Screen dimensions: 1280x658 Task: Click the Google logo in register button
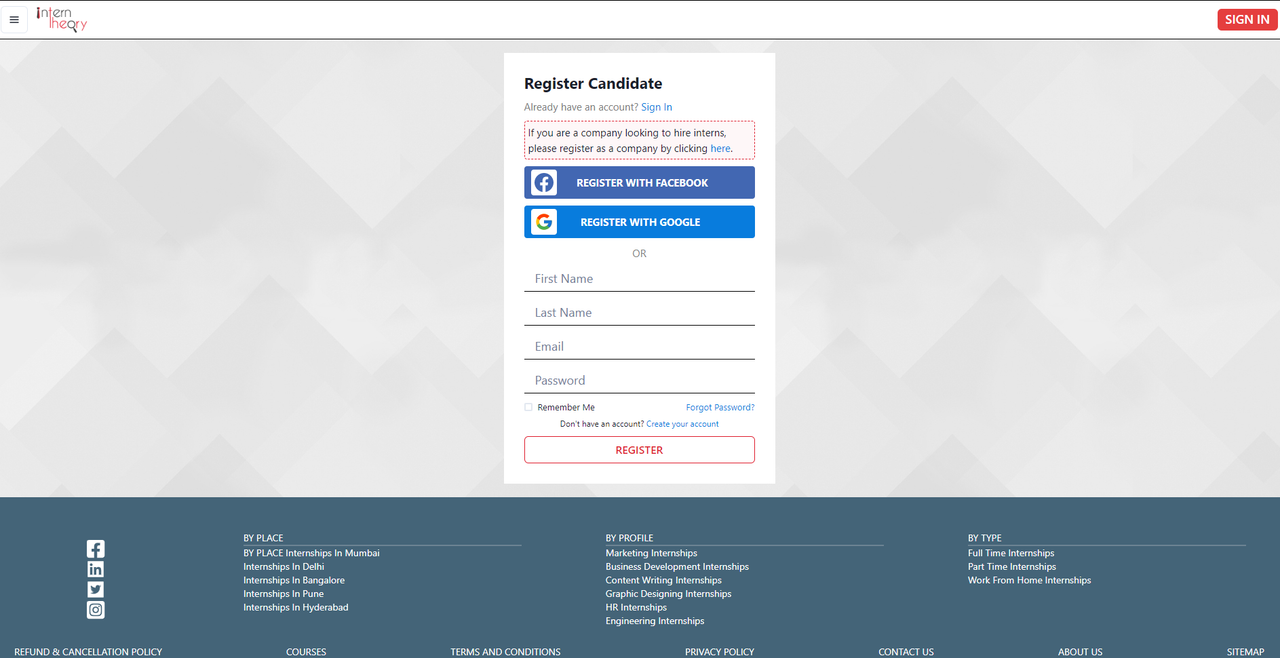[544, 222]
